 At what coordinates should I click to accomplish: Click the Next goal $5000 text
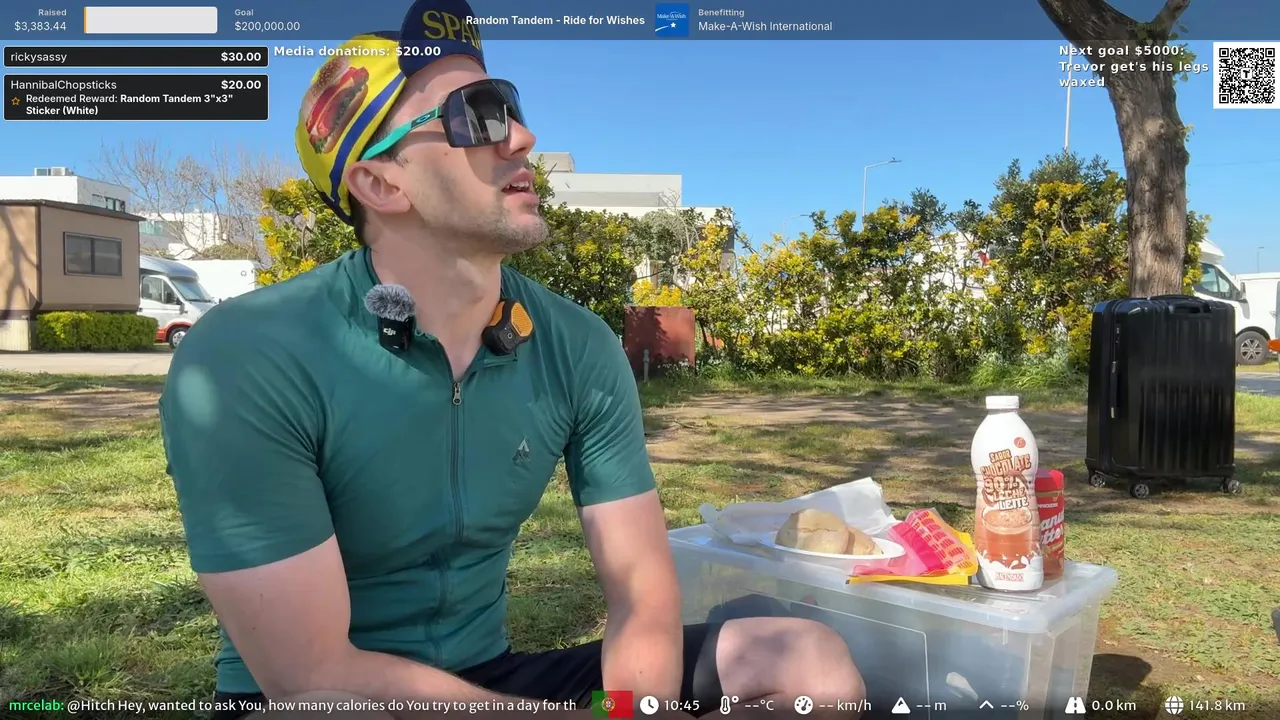(1133, 66)
